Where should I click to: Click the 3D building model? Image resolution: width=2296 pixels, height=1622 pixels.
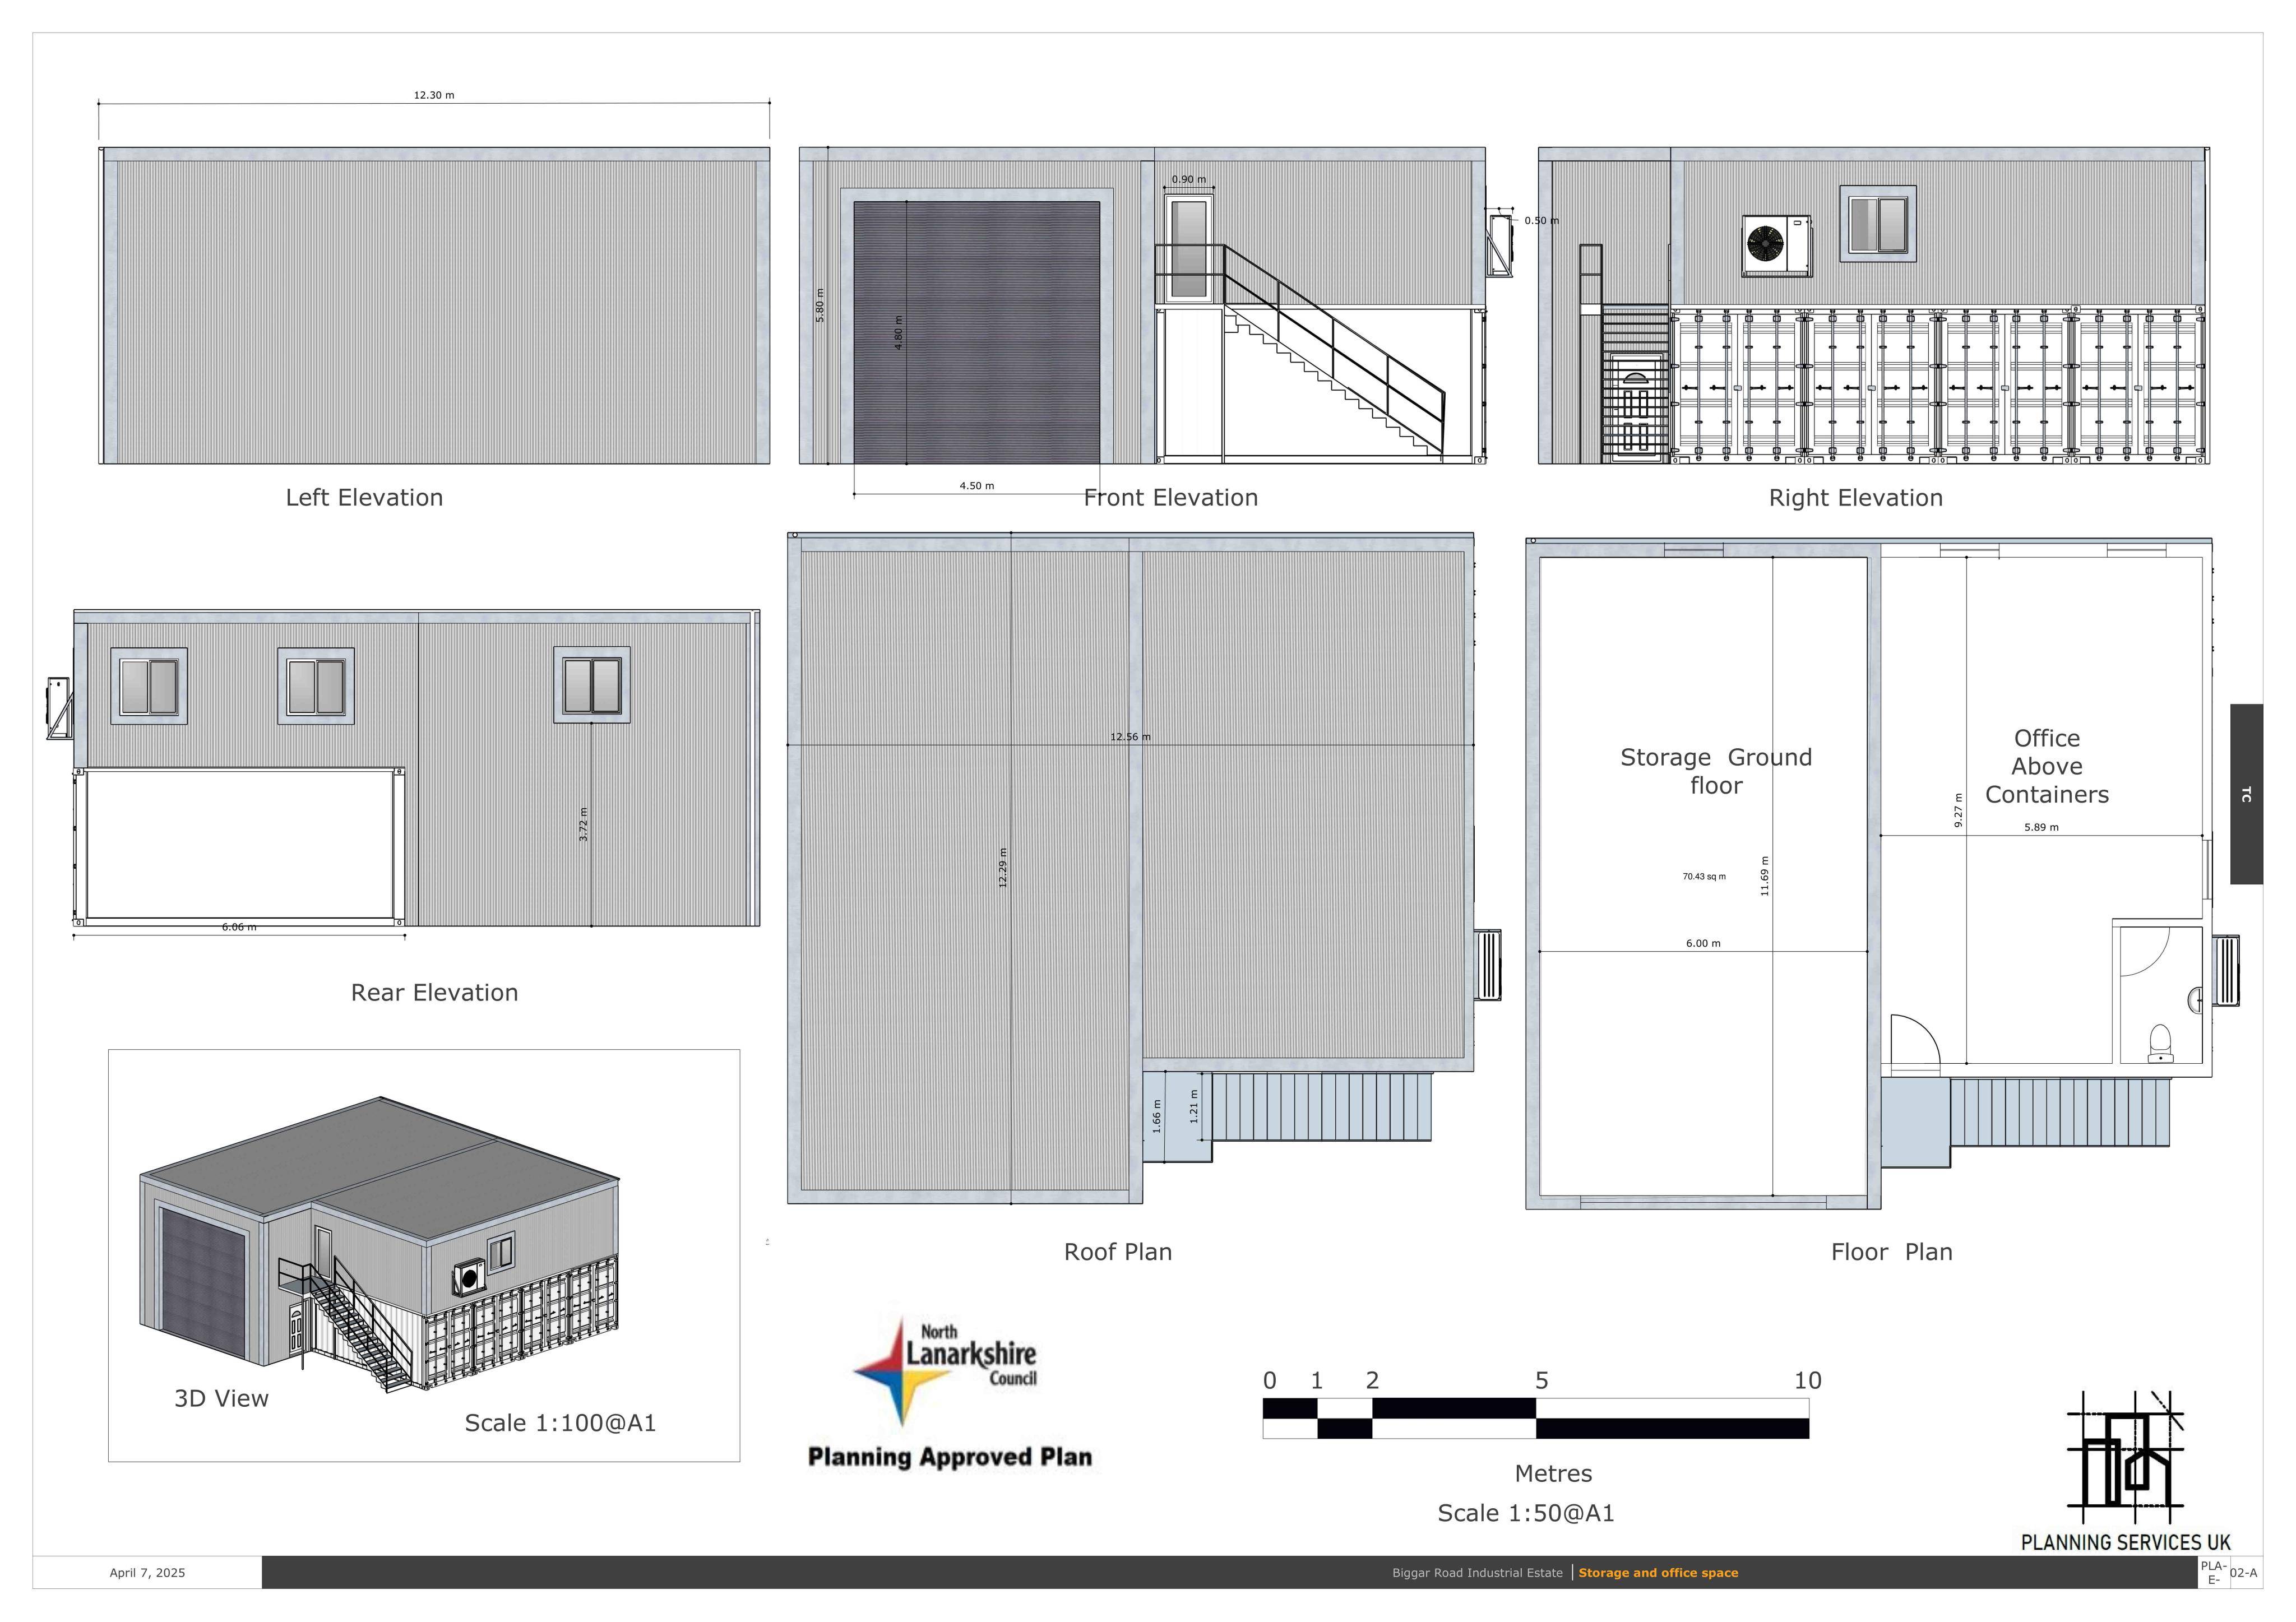379,1244
